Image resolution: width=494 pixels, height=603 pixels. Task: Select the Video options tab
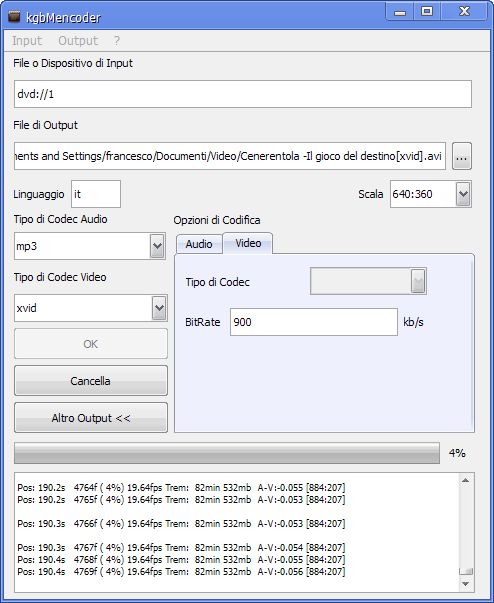(248, 243)
